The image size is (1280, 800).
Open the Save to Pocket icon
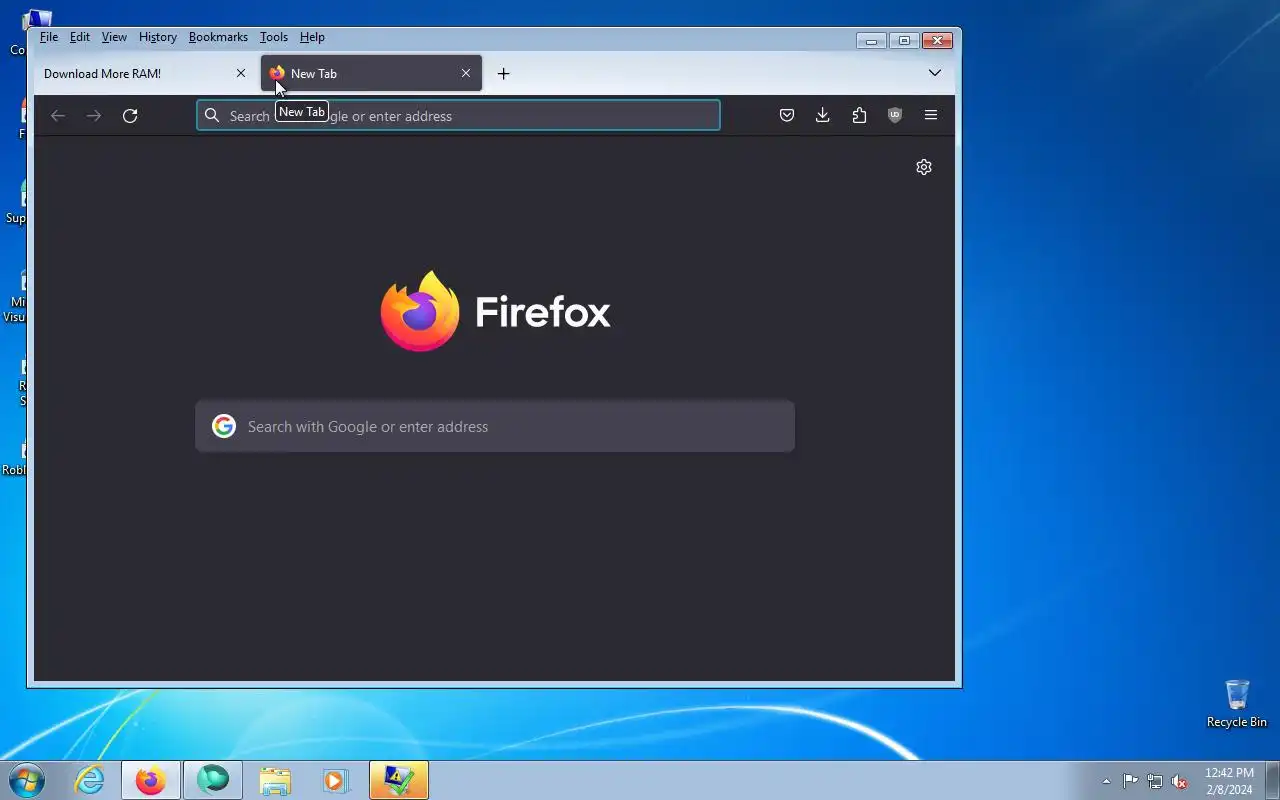click(x=787, y=116)
